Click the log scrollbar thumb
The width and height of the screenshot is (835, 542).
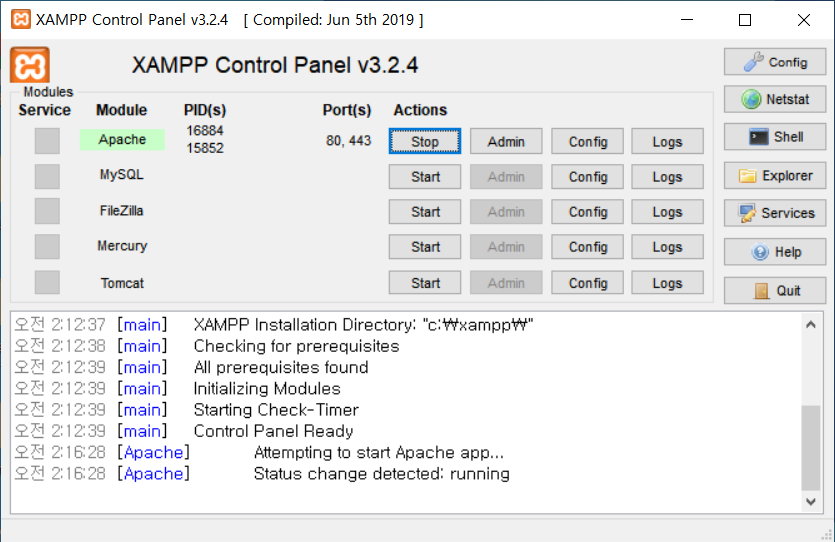(811, 448)
